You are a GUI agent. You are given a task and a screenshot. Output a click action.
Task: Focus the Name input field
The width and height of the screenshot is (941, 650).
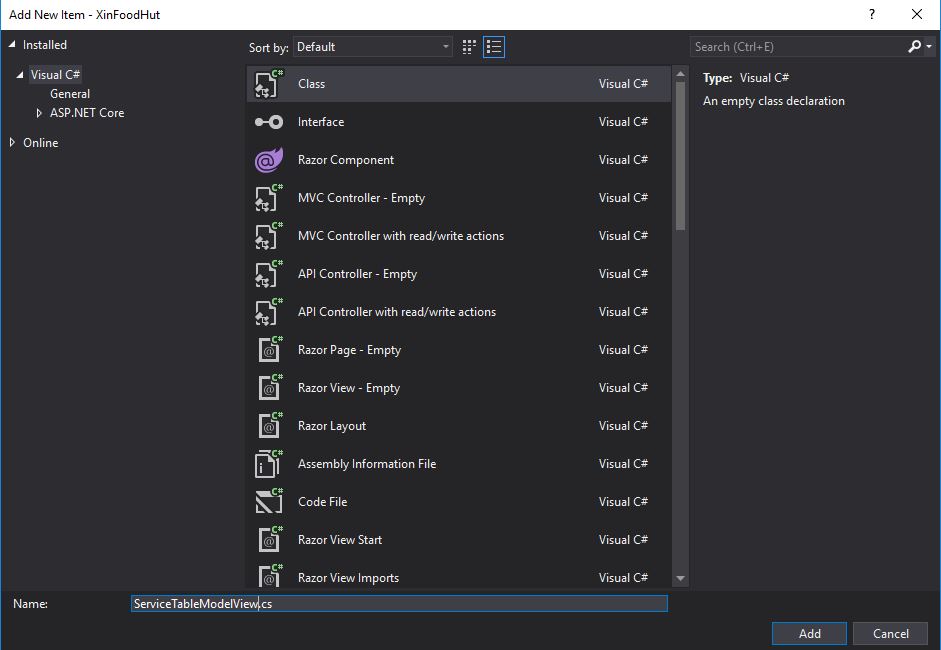click(399, 603)
